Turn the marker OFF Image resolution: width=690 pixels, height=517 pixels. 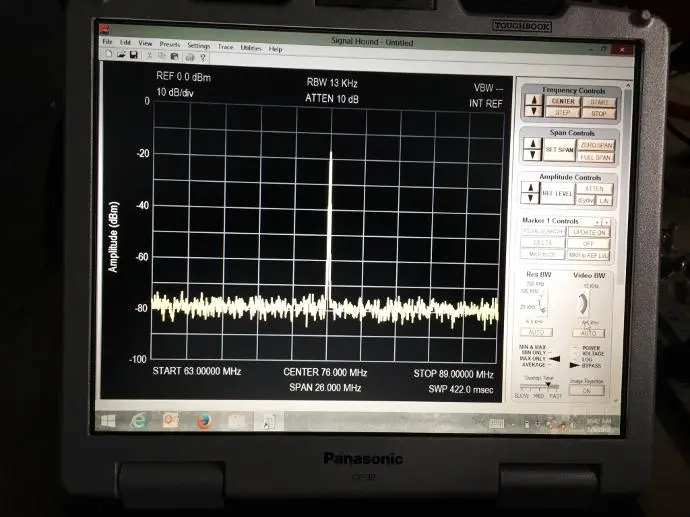click(x=588, y=244)
